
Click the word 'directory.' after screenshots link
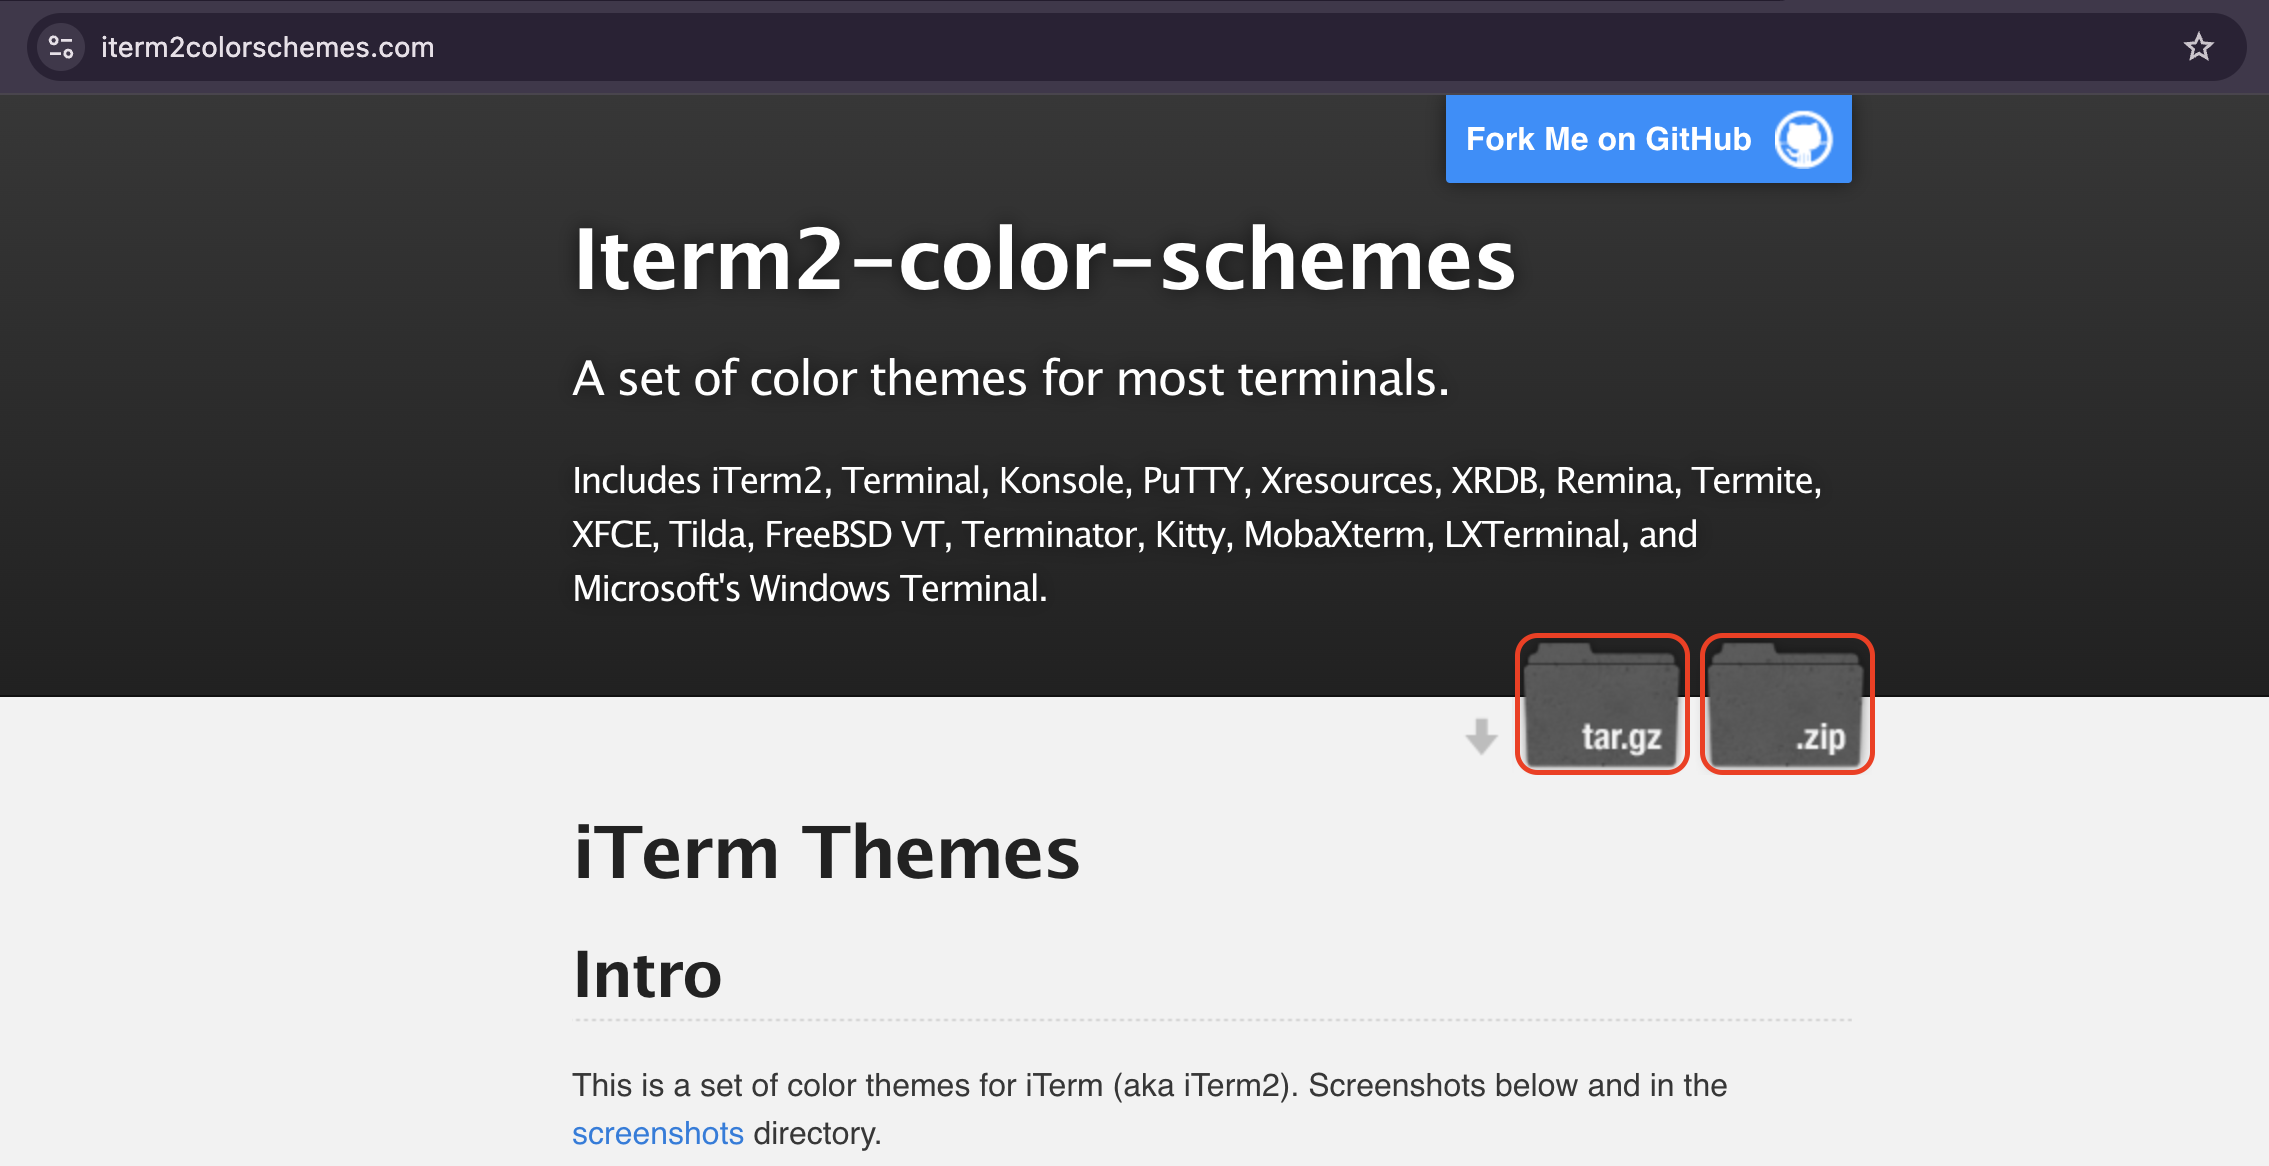point(817,1133)
